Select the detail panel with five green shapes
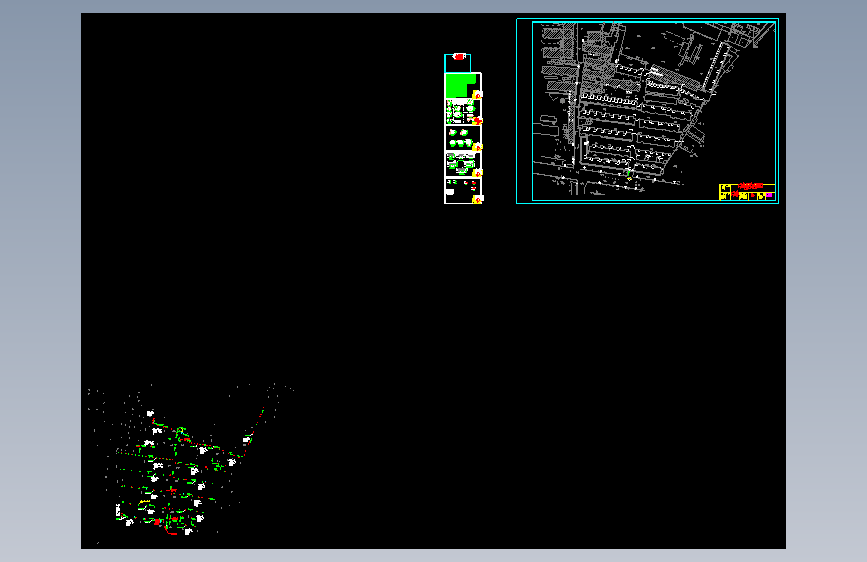The height and width of the screenshot is (562, 867). [x=463, y=138]
